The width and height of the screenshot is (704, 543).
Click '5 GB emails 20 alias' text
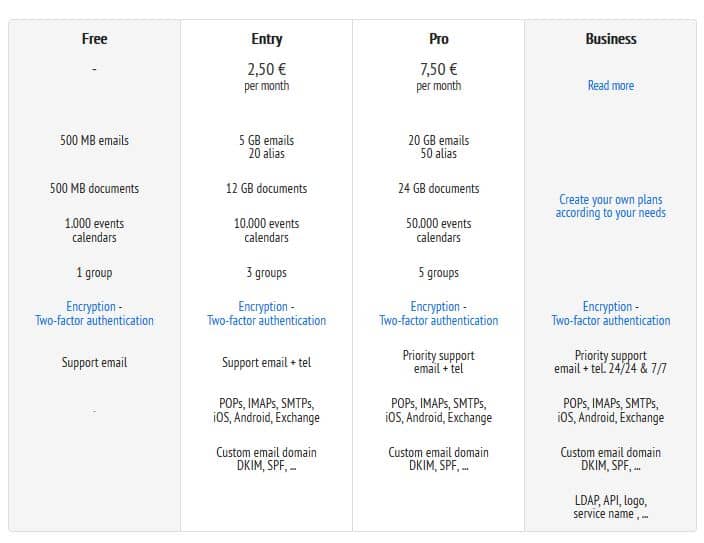coord(266,147)
